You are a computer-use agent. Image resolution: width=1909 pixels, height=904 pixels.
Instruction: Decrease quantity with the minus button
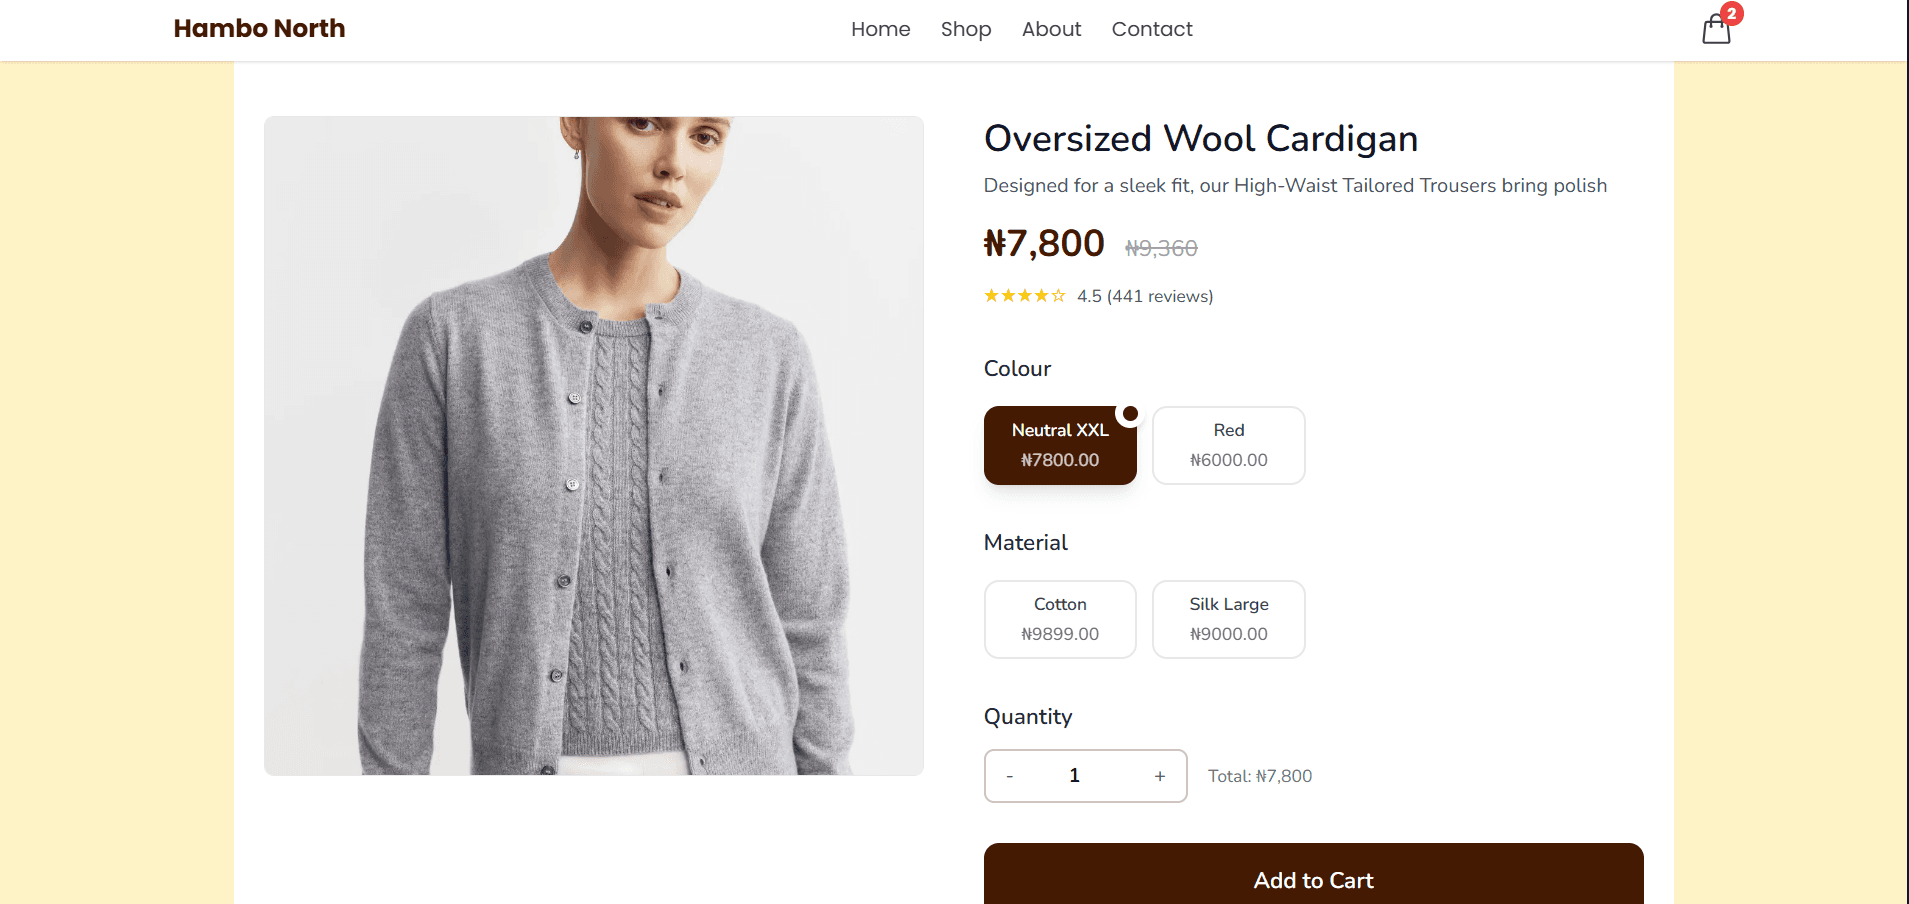(x=1010, y=776)
